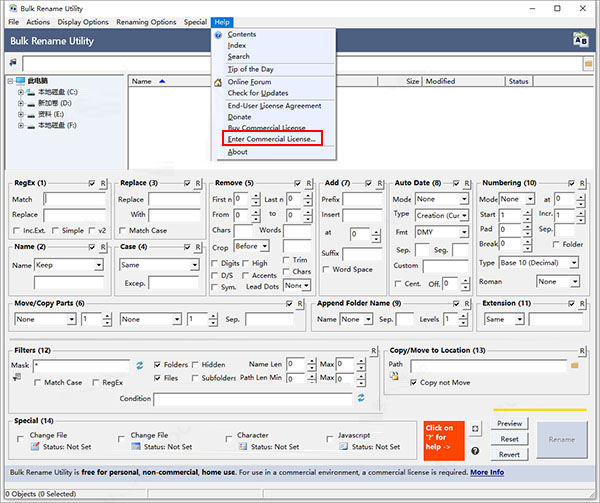Open the More Info link
This screenshot has height=503, width=600.
click(x=487, y=472)
